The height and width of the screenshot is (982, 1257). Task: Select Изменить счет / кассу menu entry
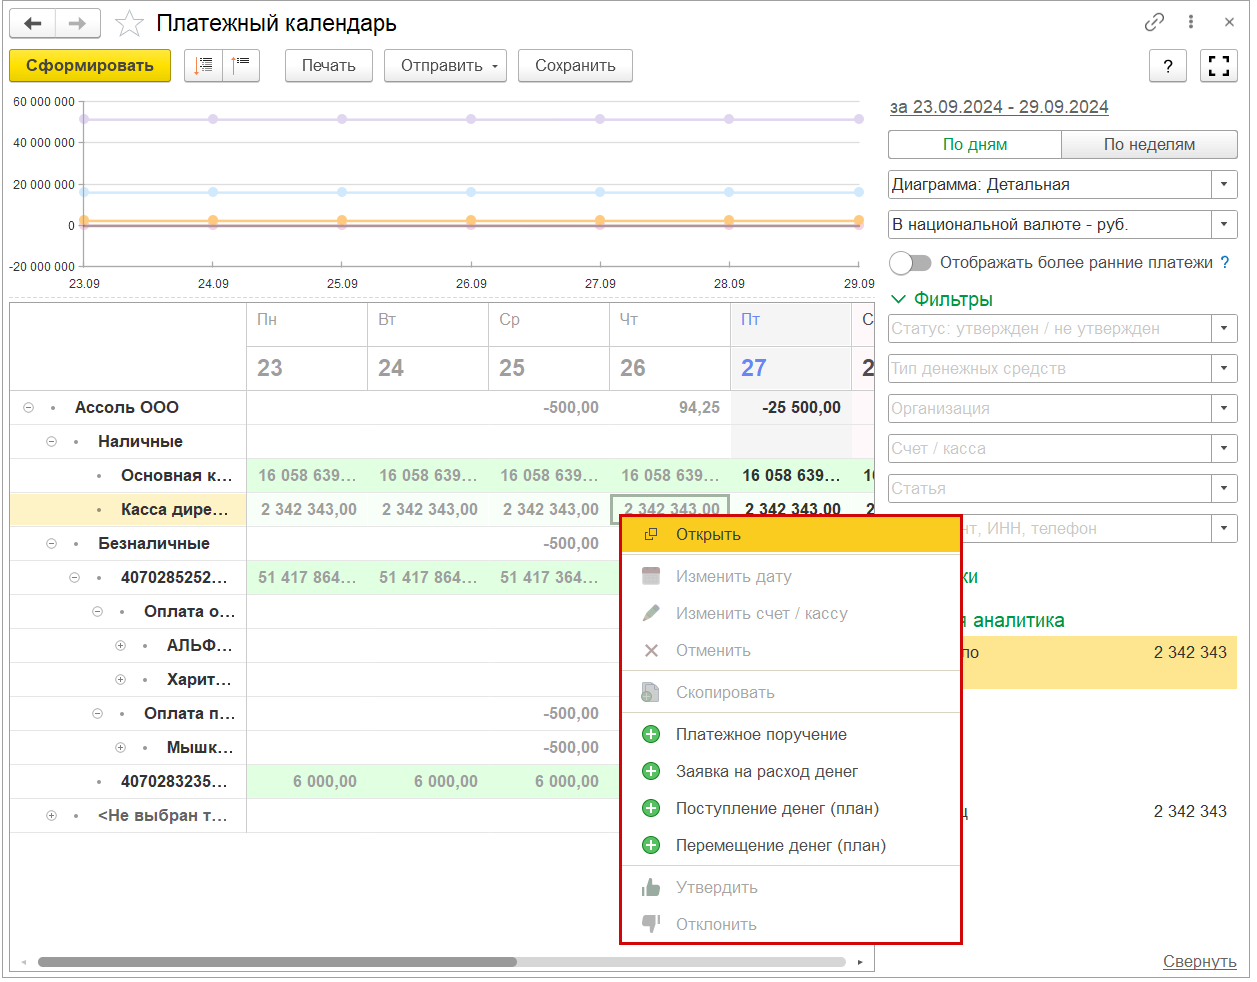pyautogui.click(x=790, y=613)
